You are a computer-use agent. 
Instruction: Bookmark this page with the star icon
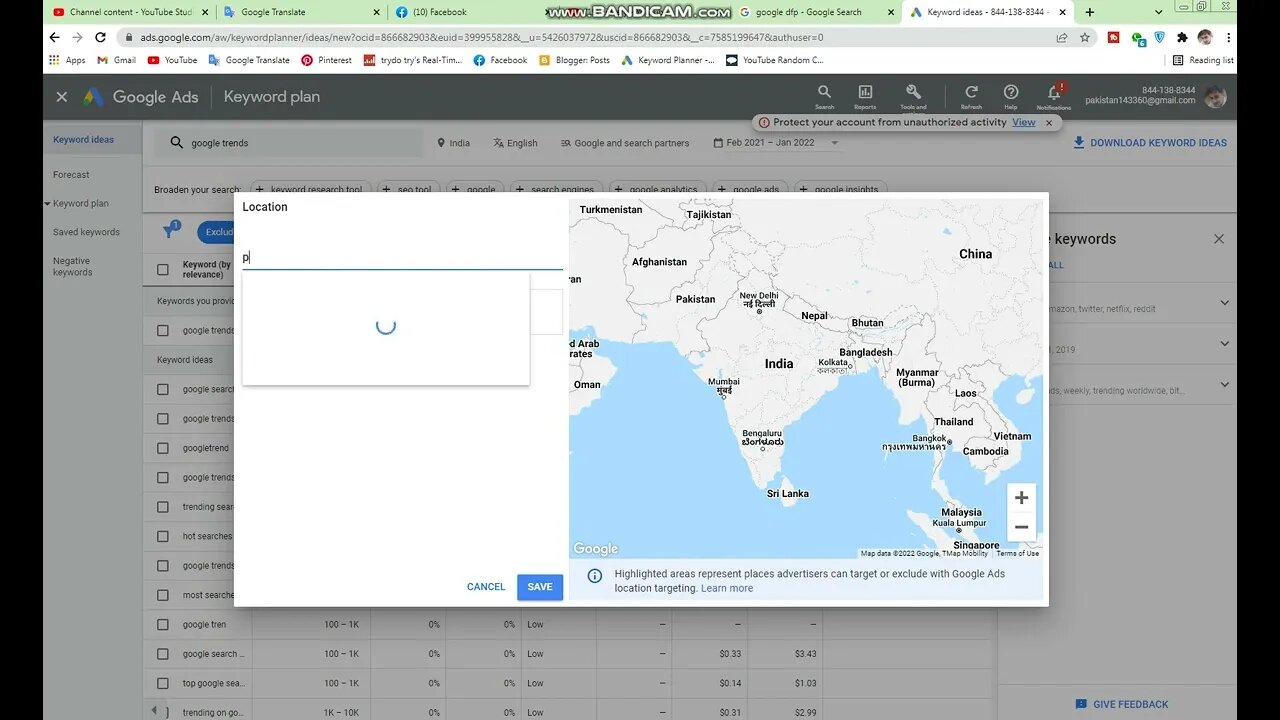click(x=1085, y=37)
